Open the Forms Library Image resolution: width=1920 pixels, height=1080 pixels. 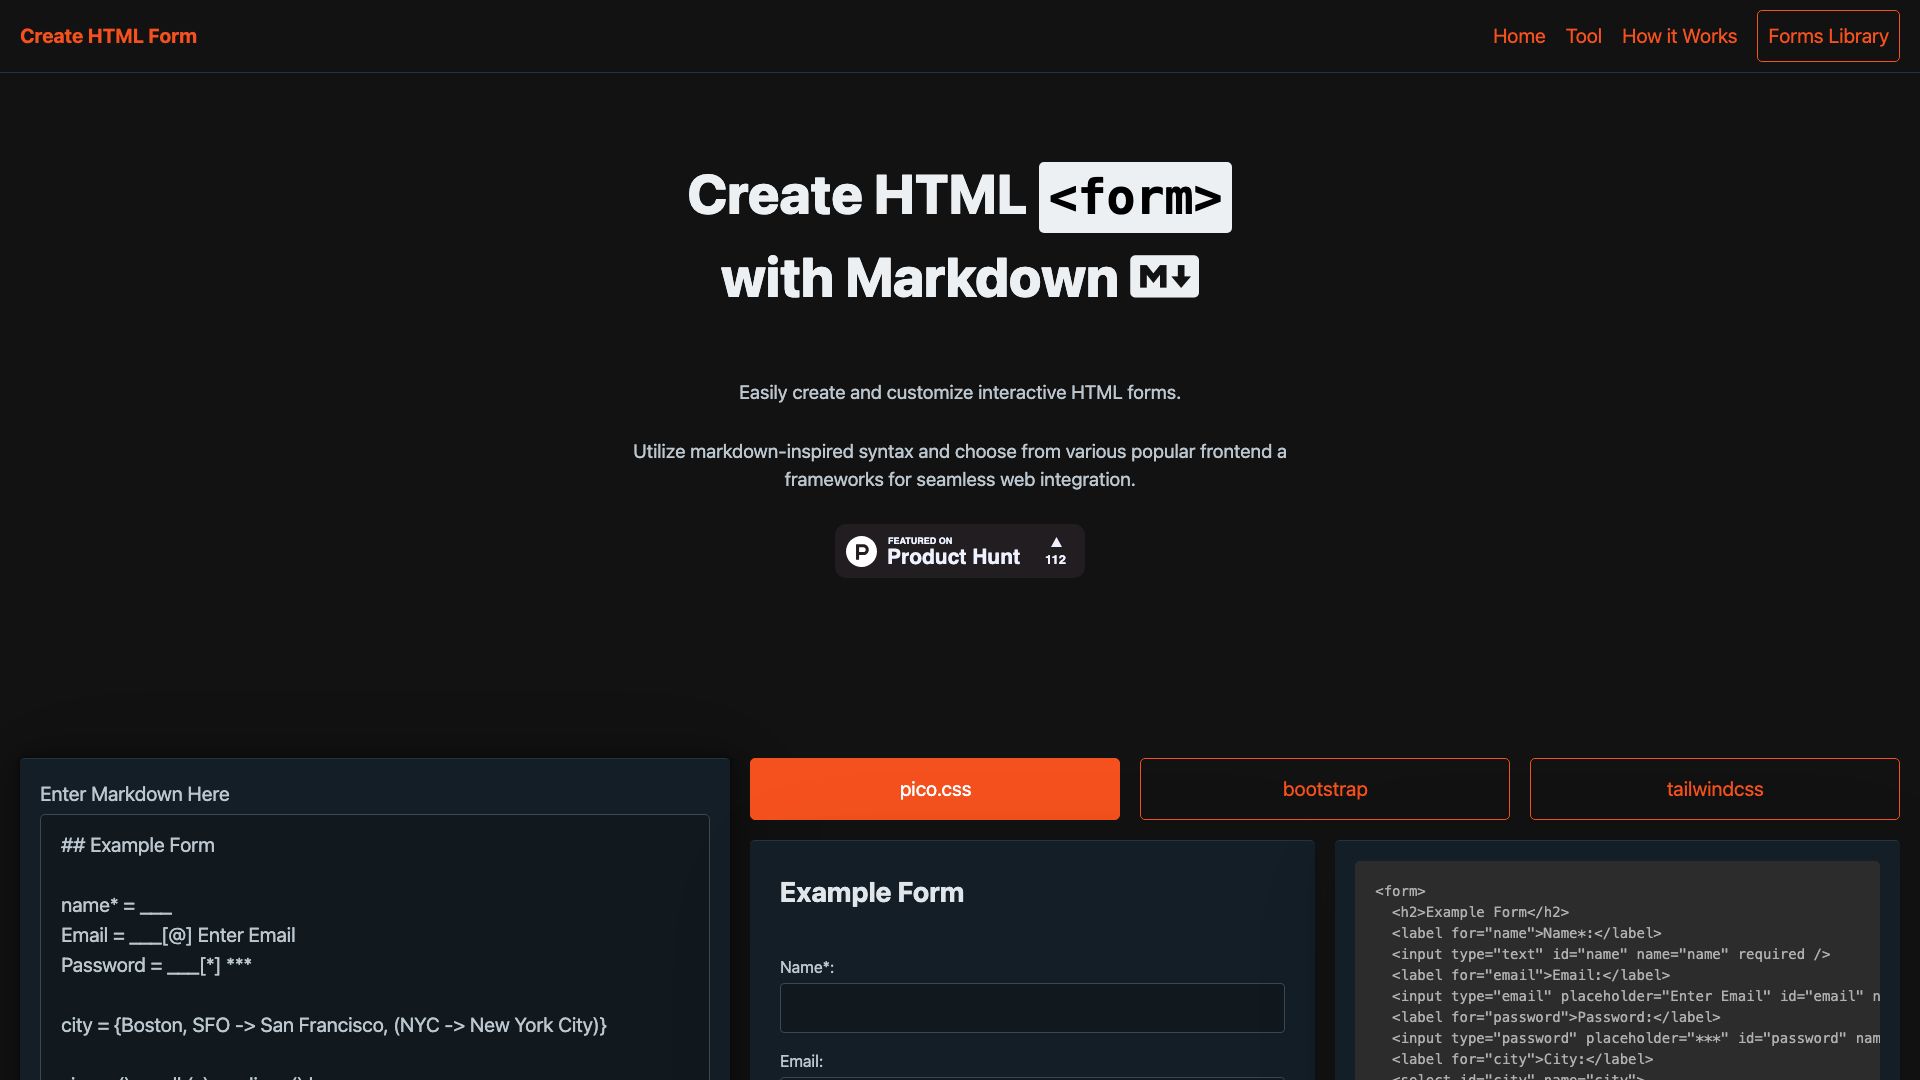pyautogui.click(x=1827, y=36)
